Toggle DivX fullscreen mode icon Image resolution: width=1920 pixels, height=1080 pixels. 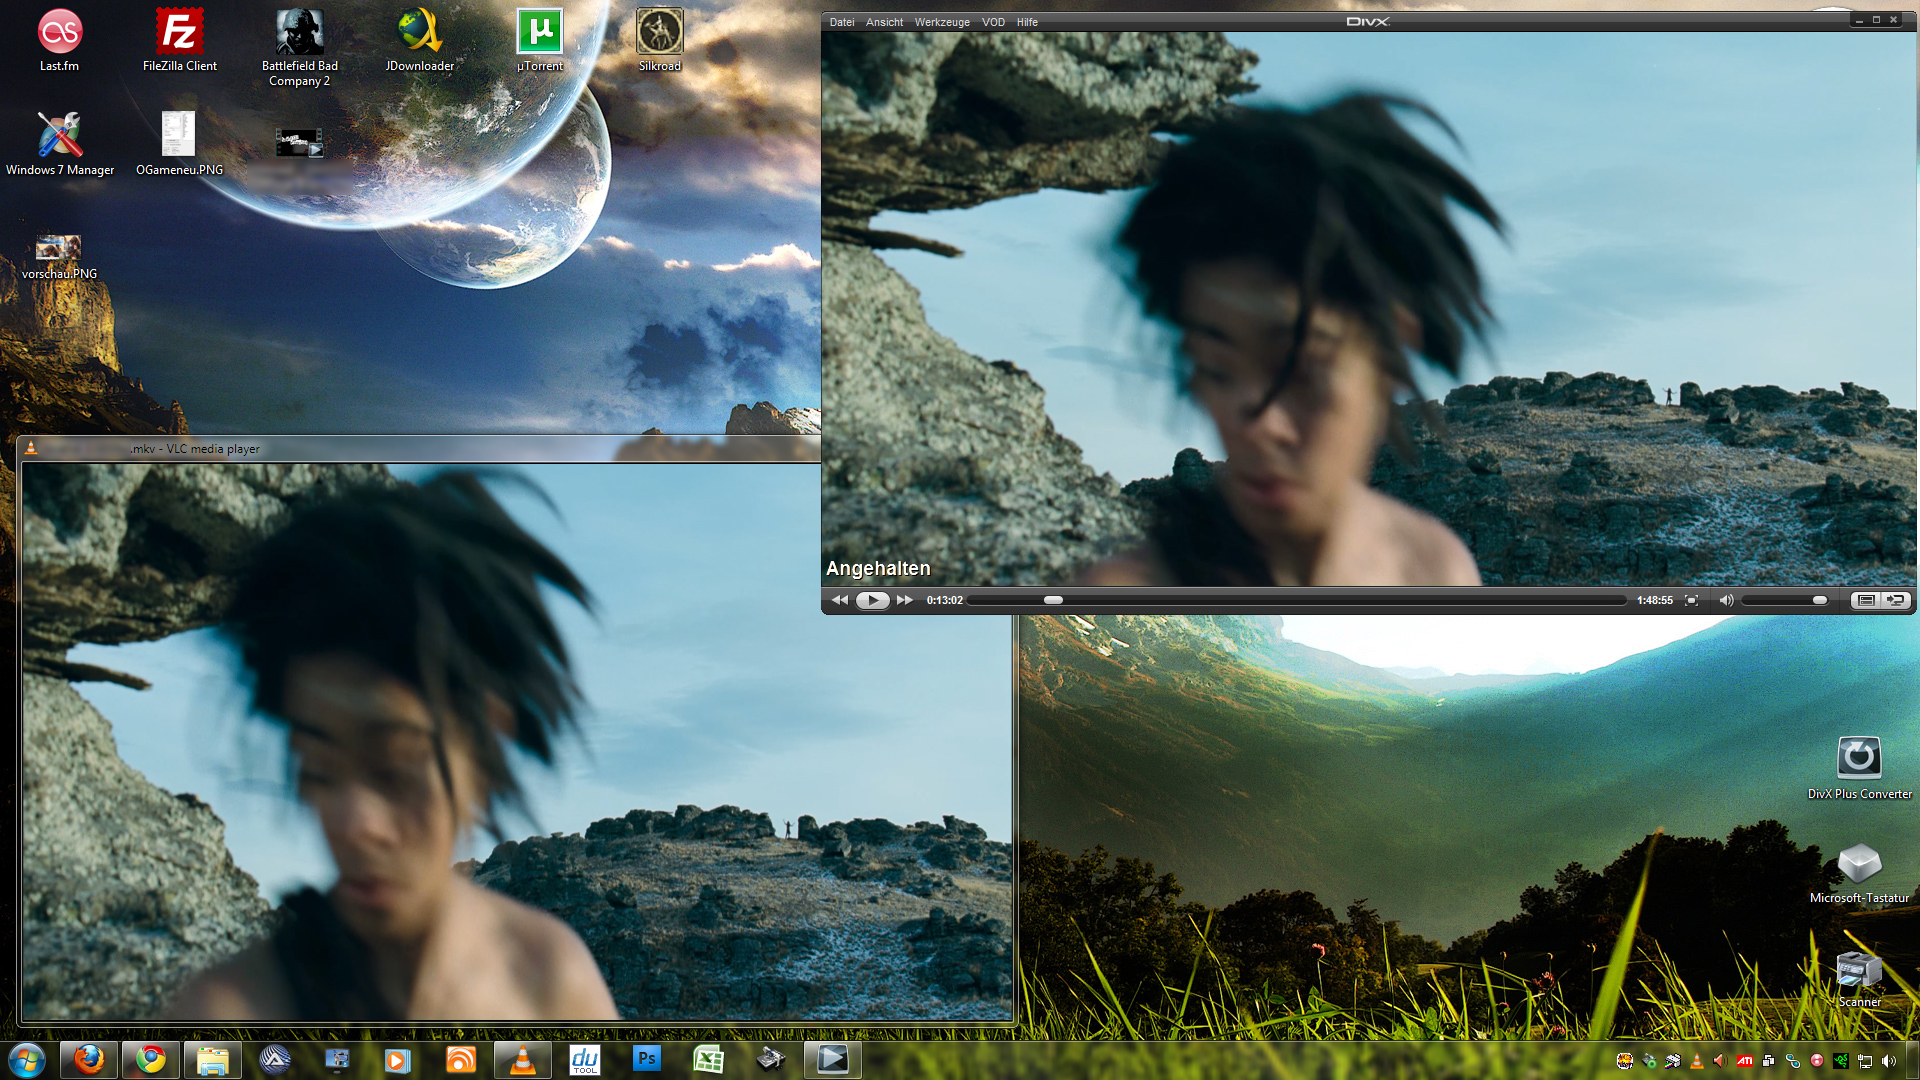click(1692, 600)
